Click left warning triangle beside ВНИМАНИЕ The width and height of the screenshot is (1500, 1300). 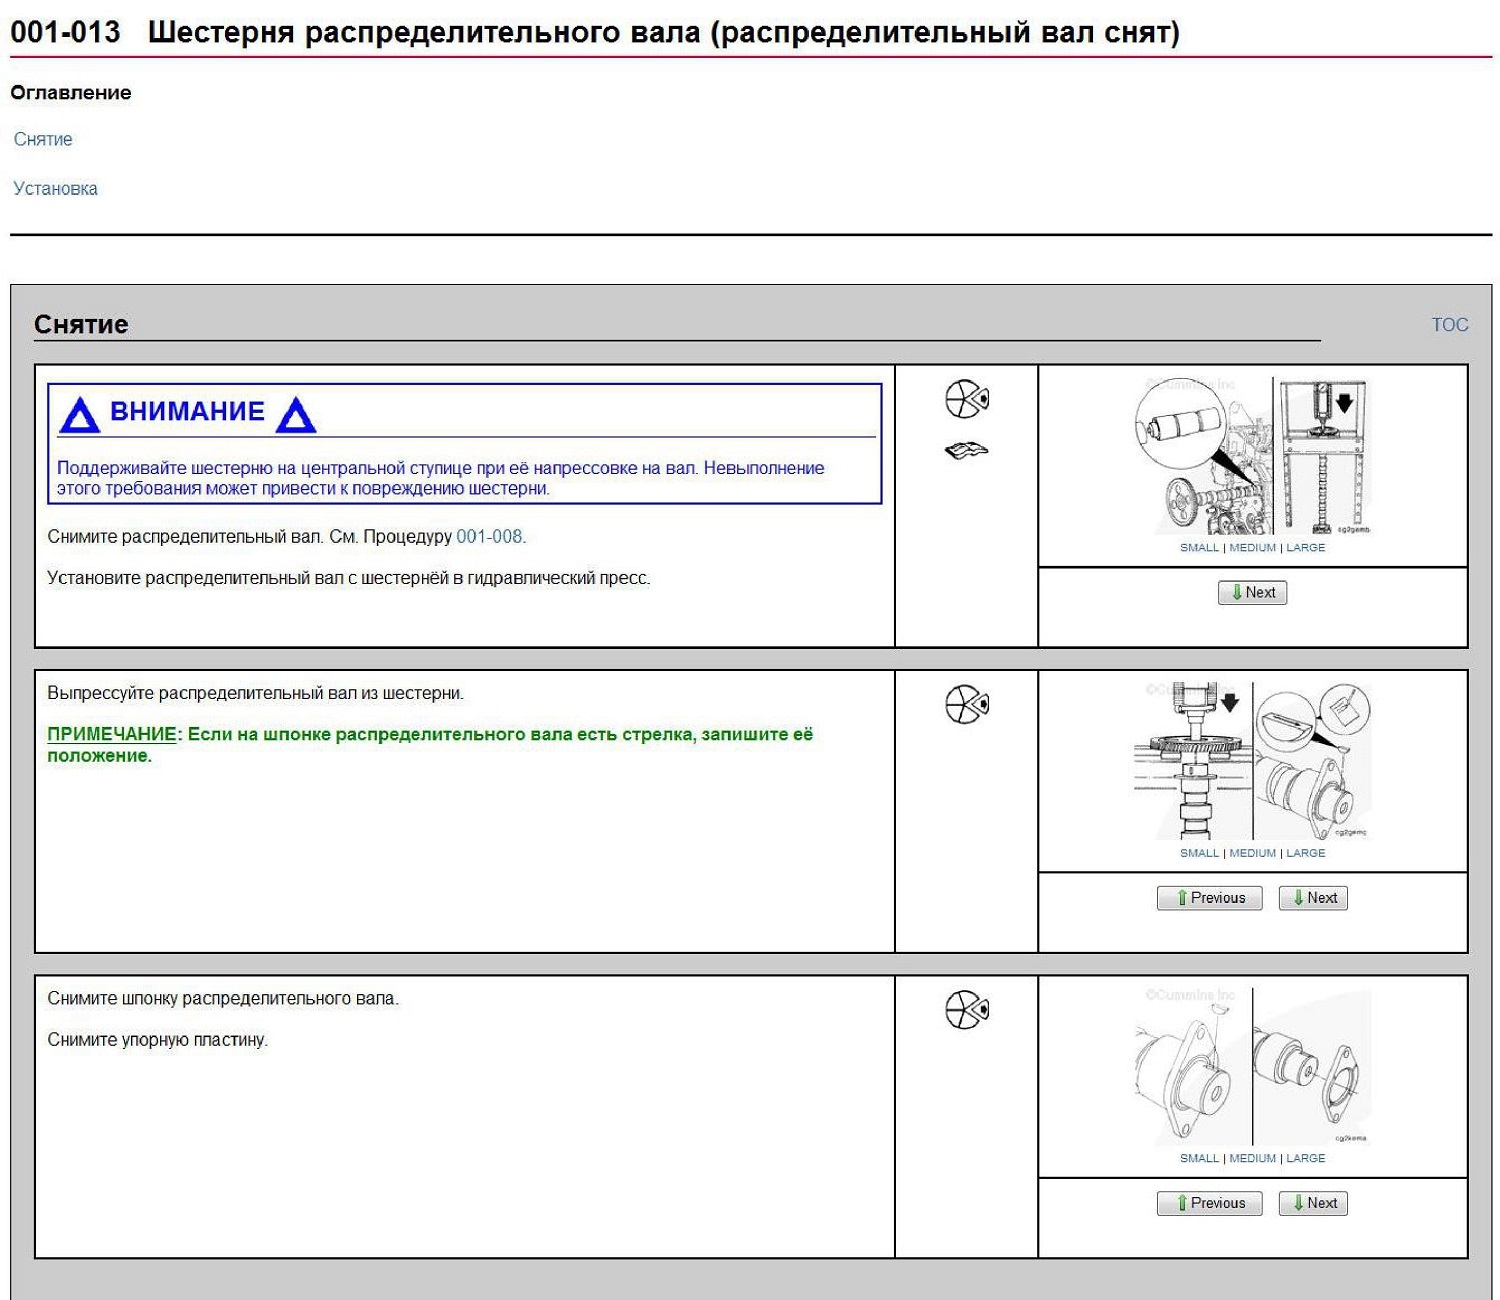[80, 414]
